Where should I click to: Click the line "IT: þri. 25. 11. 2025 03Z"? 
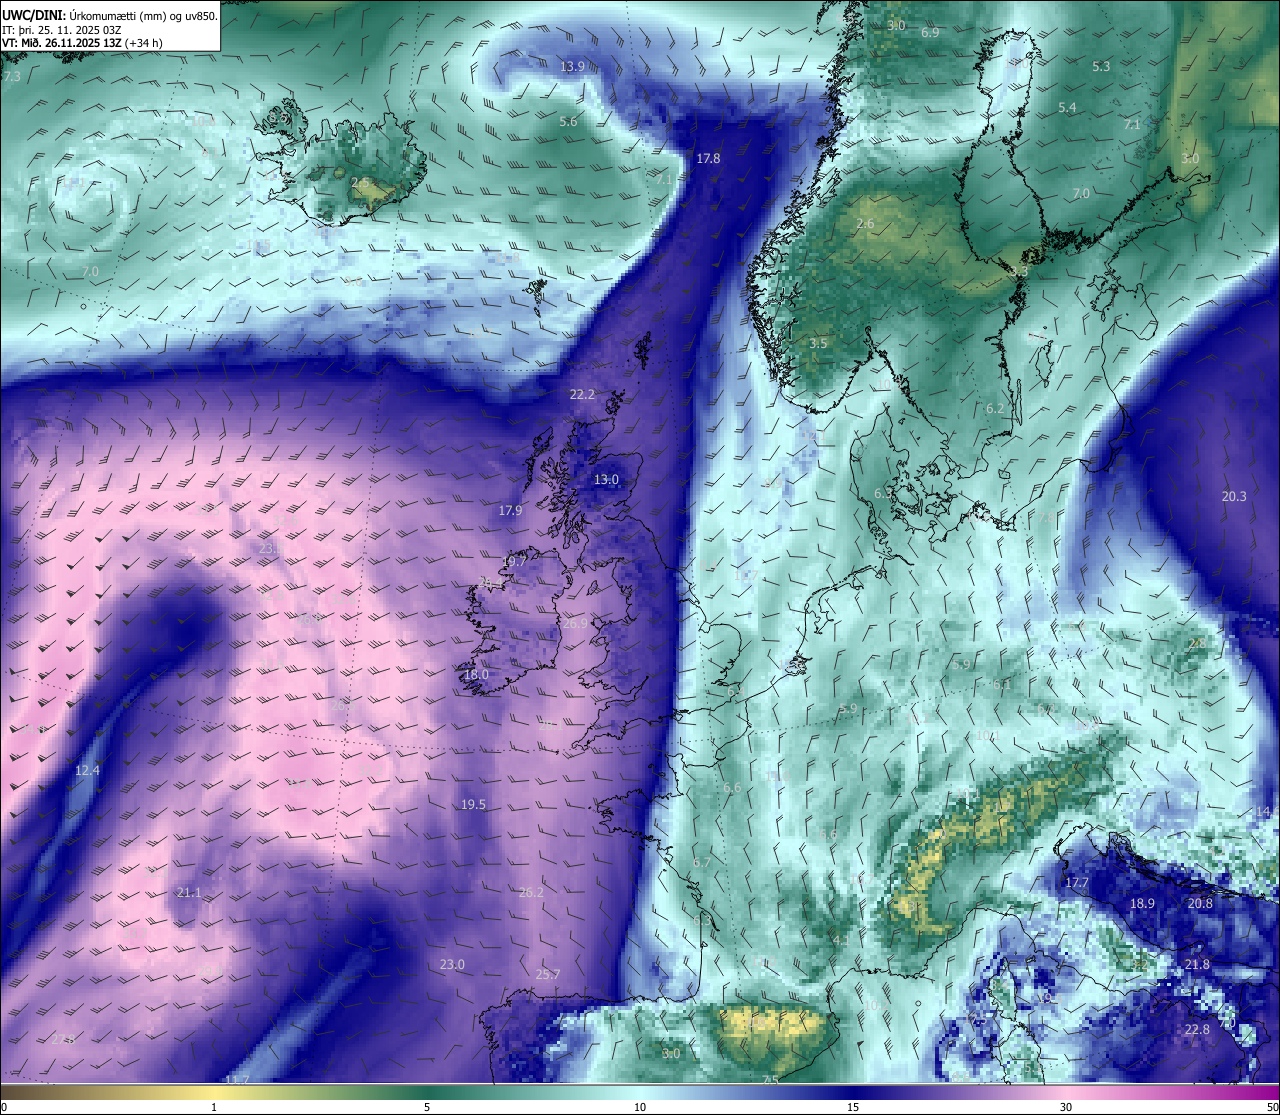coord(60,30)
